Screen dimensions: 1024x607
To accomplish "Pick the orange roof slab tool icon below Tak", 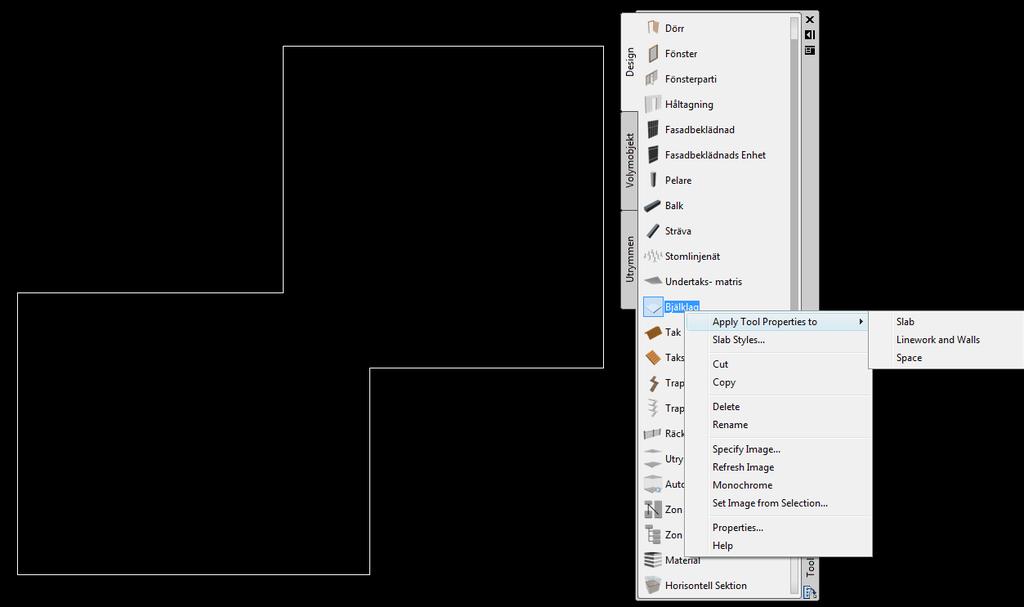I will click(x=652, y=357).
